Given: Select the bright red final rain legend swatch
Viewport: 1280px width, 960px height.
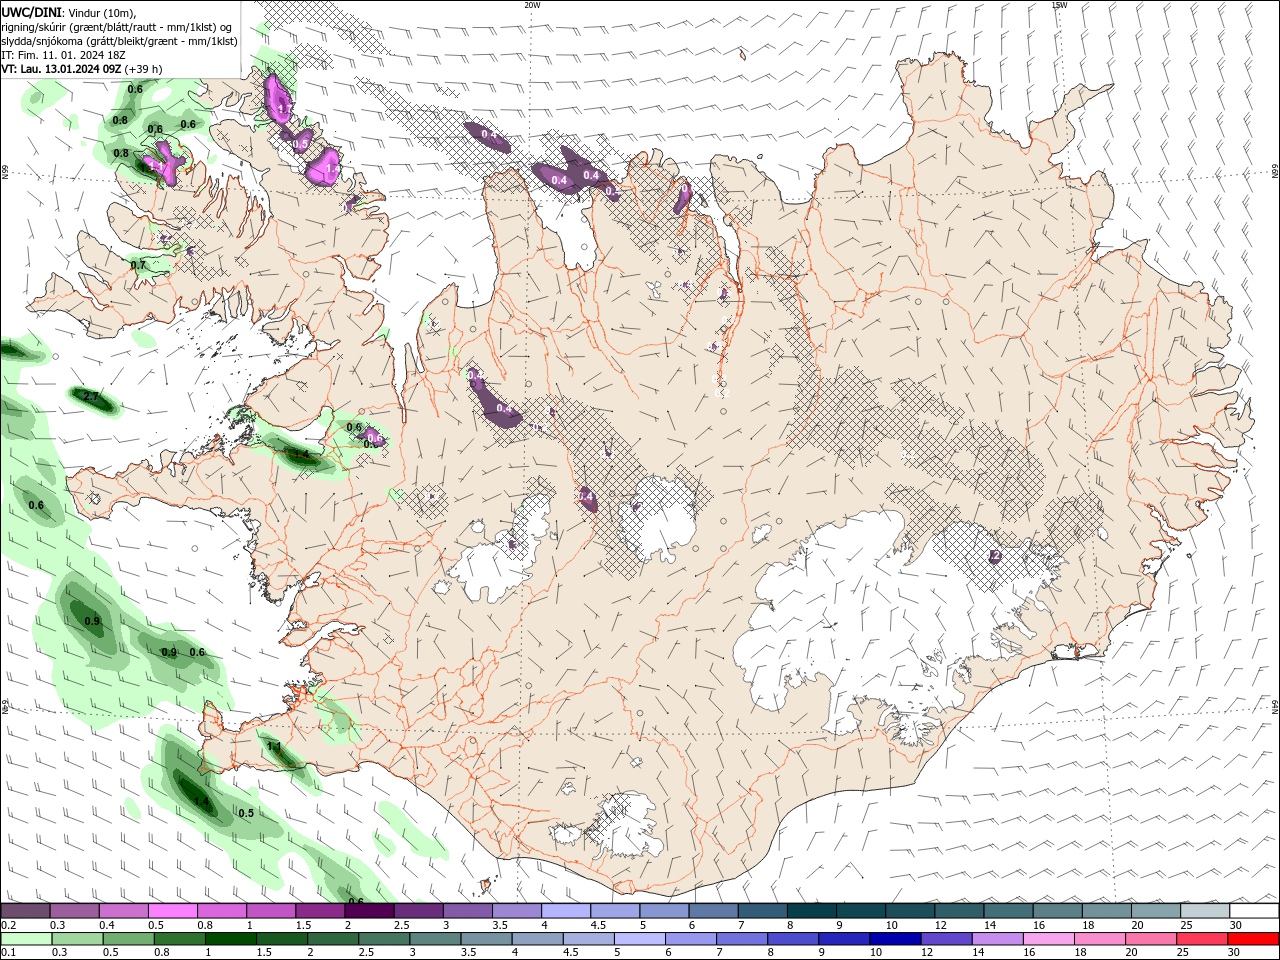Looking at the screenshot, I should (x=1253, y=939).
